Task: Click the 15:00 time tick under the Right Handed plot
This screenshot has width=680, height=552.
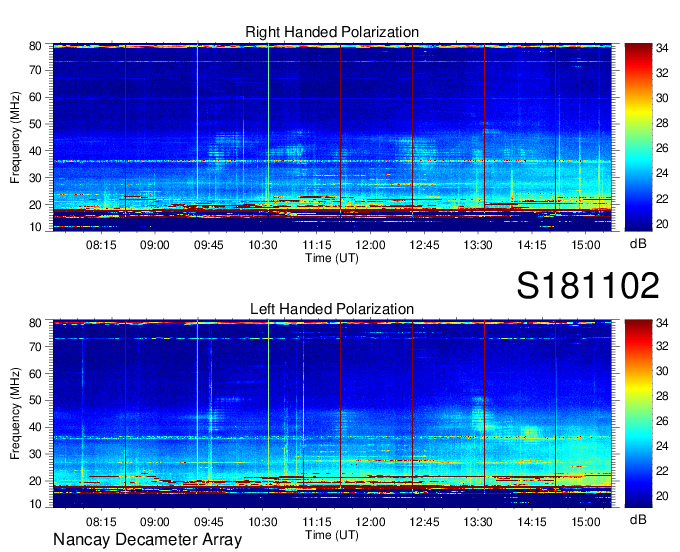Action: tap(585, 245)
